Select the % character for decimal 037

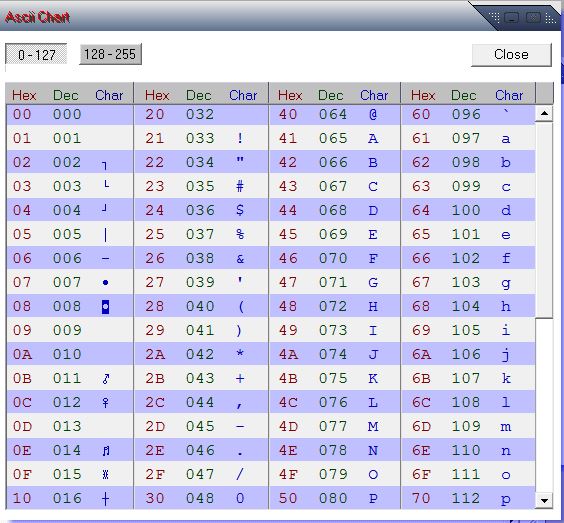click(x=240, y=235)
